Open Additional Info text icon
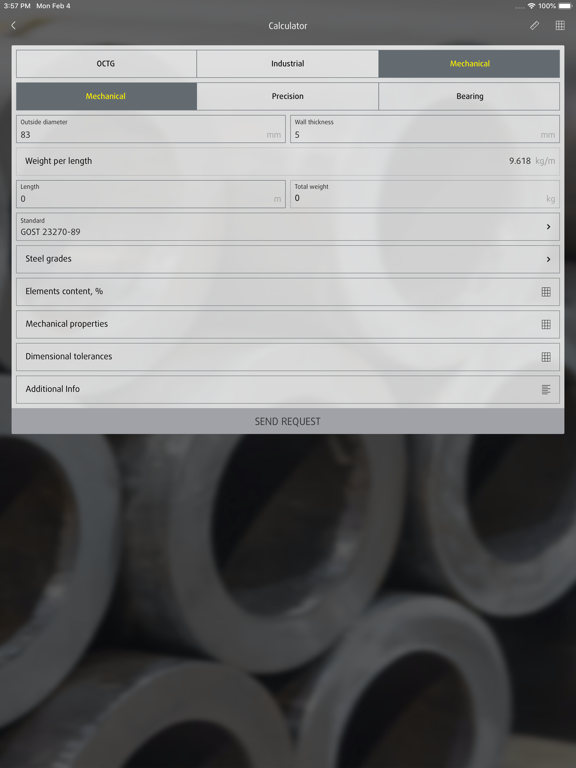Image resolution: width=576 pixels, height=768 pixels. click(546, 389)
